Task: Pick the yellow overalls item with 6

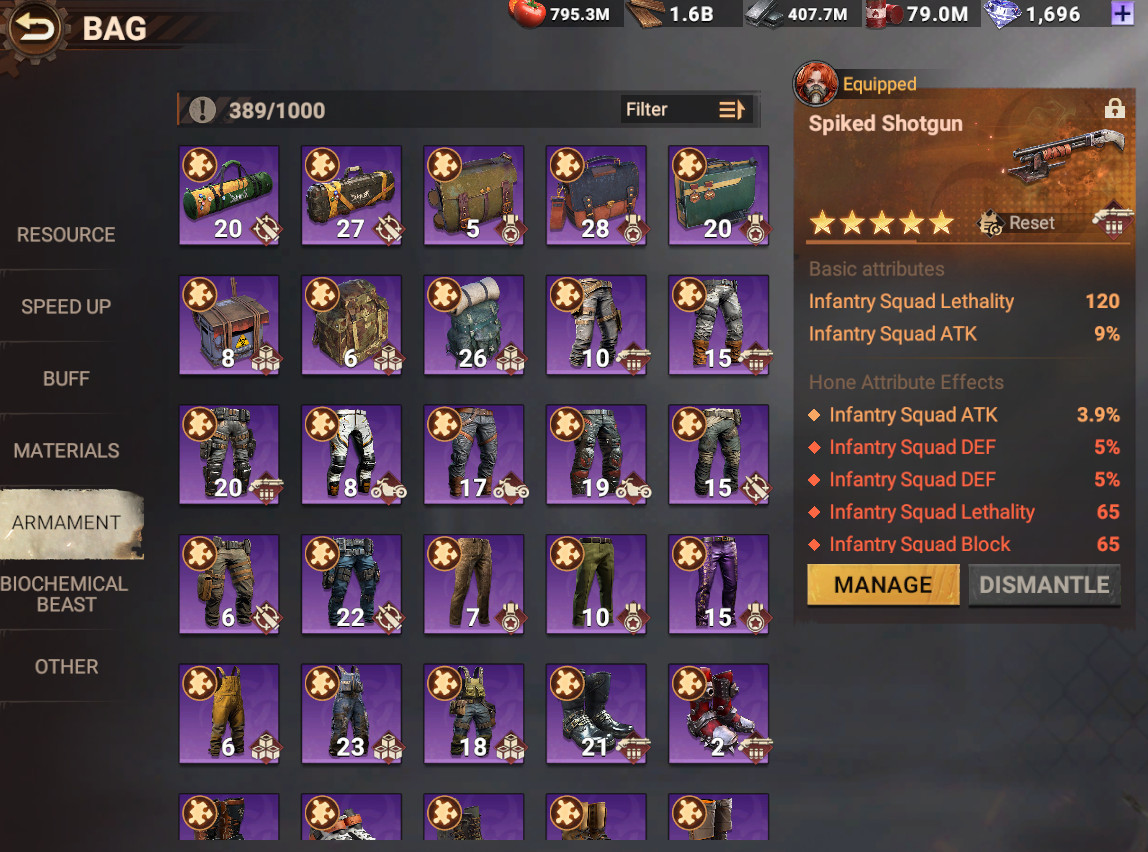Action: (x=229, y=714)
